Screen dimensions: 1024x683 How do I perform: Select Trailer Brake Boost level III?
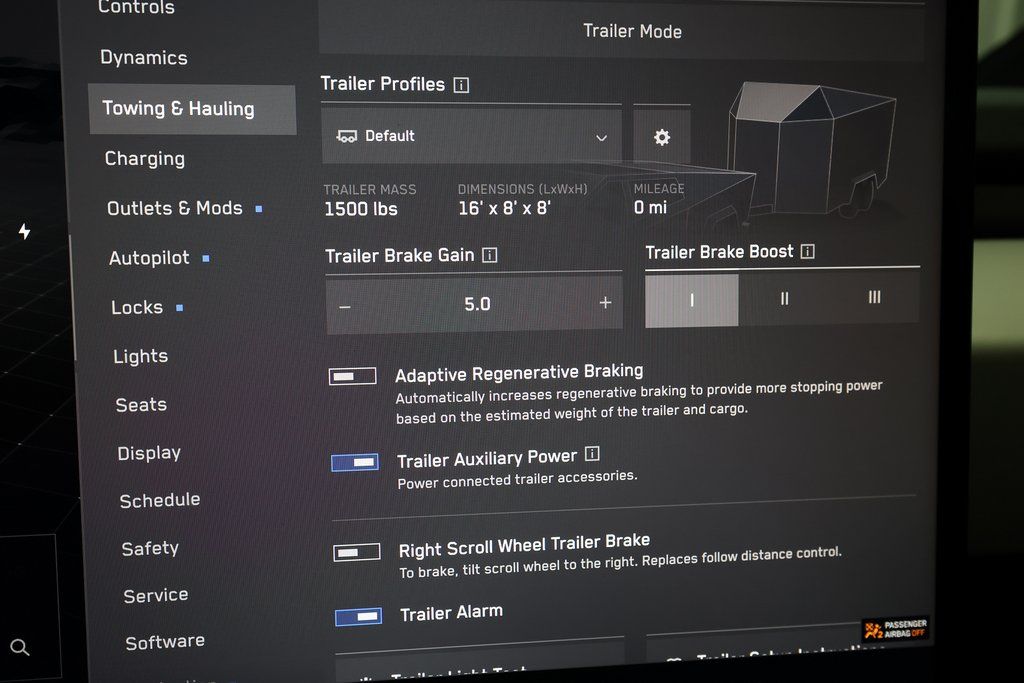point(874,298)
